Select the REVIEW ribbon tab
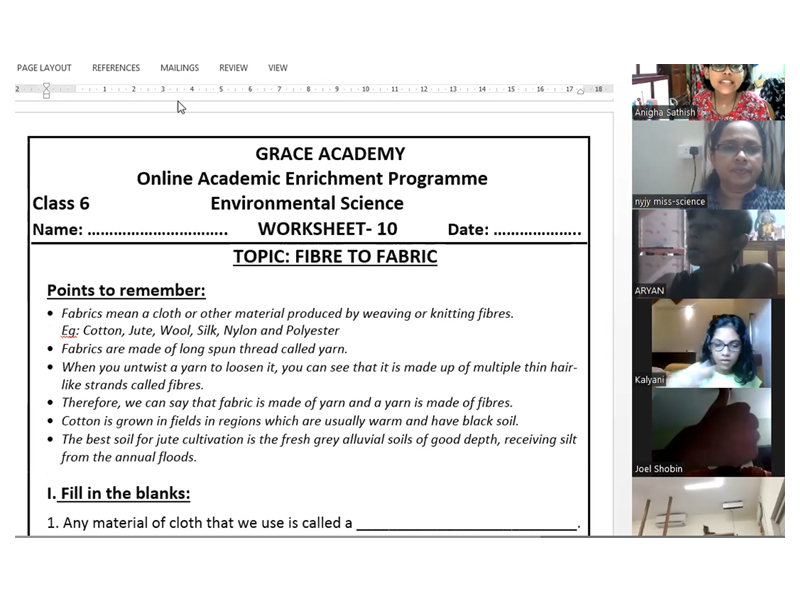800x600 pixels. click(x=233, y=68)
